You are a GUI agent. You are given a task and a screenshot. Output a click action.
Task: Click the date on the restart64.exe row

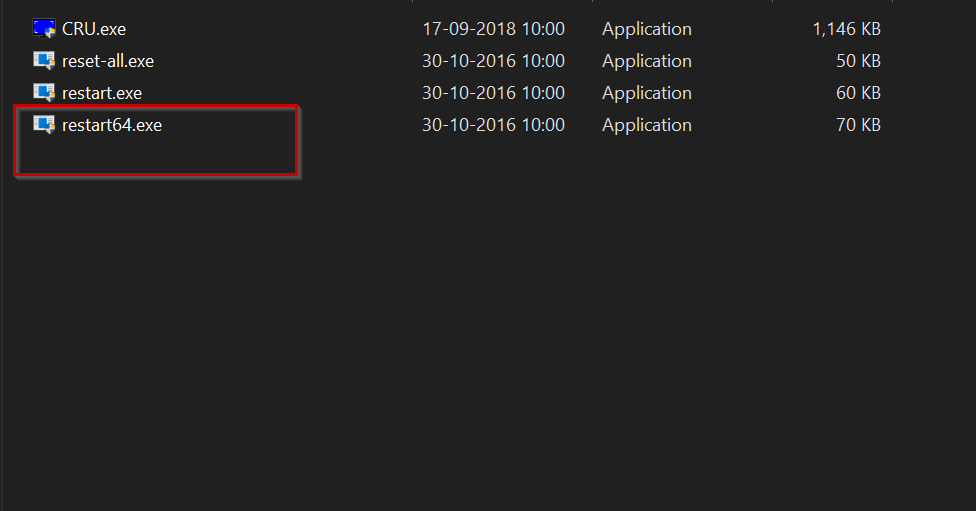(x=494, y=125)
